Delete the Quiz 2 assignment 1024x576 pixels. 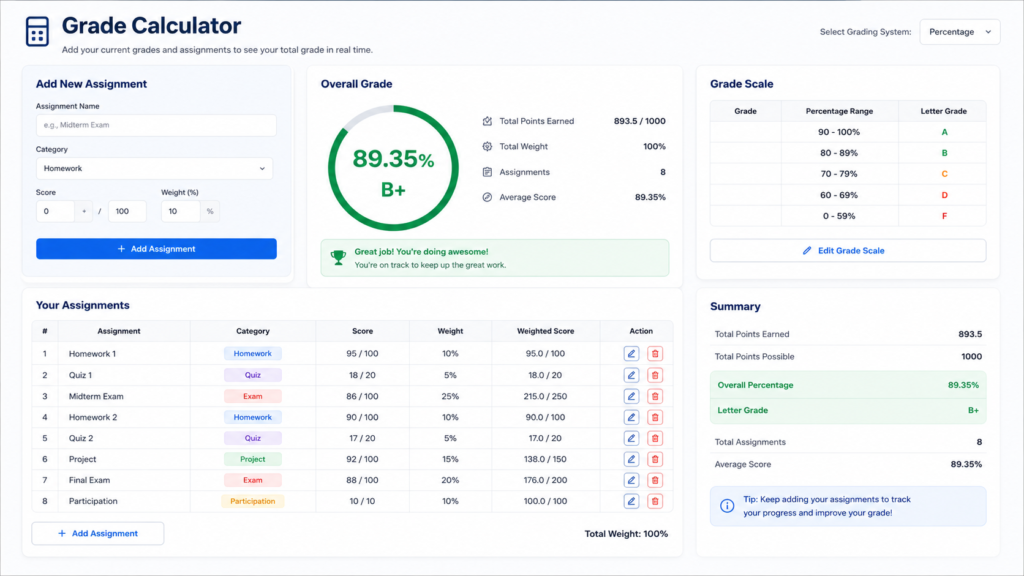pyautogui.click(x=654, y=438)
